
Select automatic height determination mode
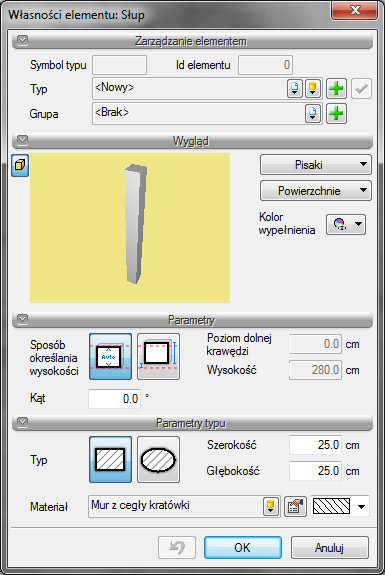pyautogui.click(x=110, y=356)
